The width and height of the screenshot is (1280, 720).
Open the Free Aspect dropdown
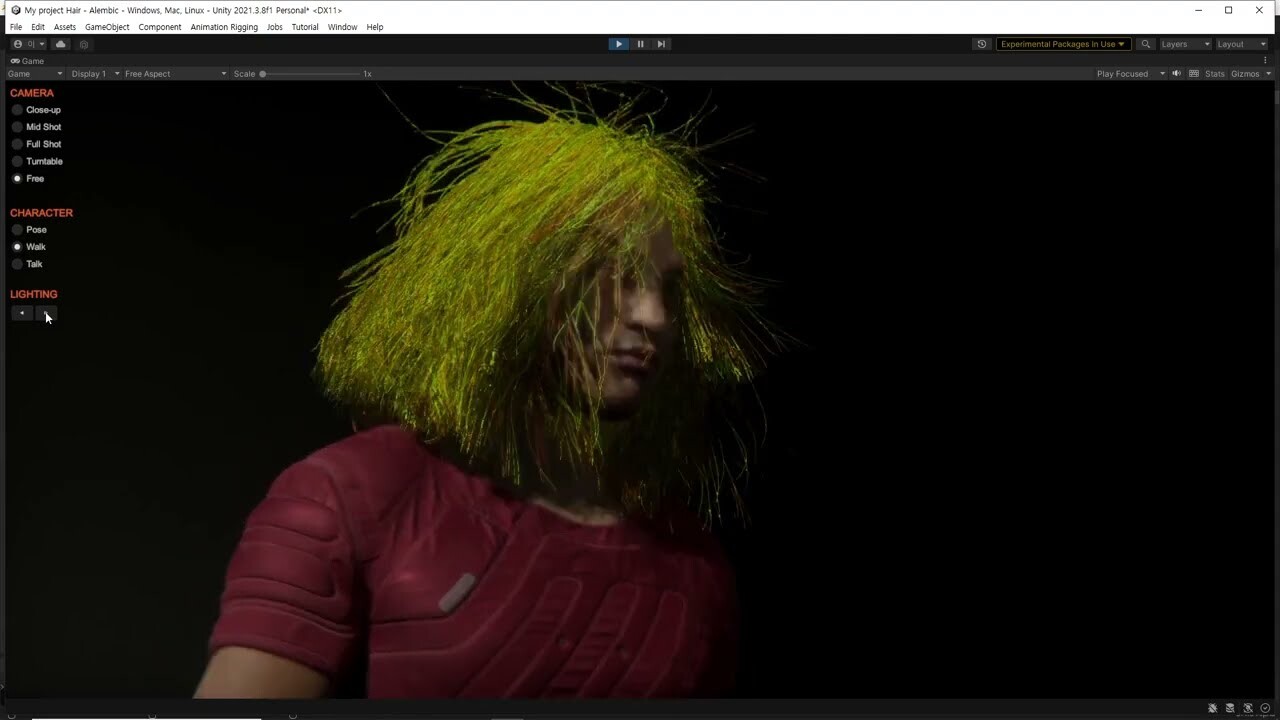coord(170,73)
